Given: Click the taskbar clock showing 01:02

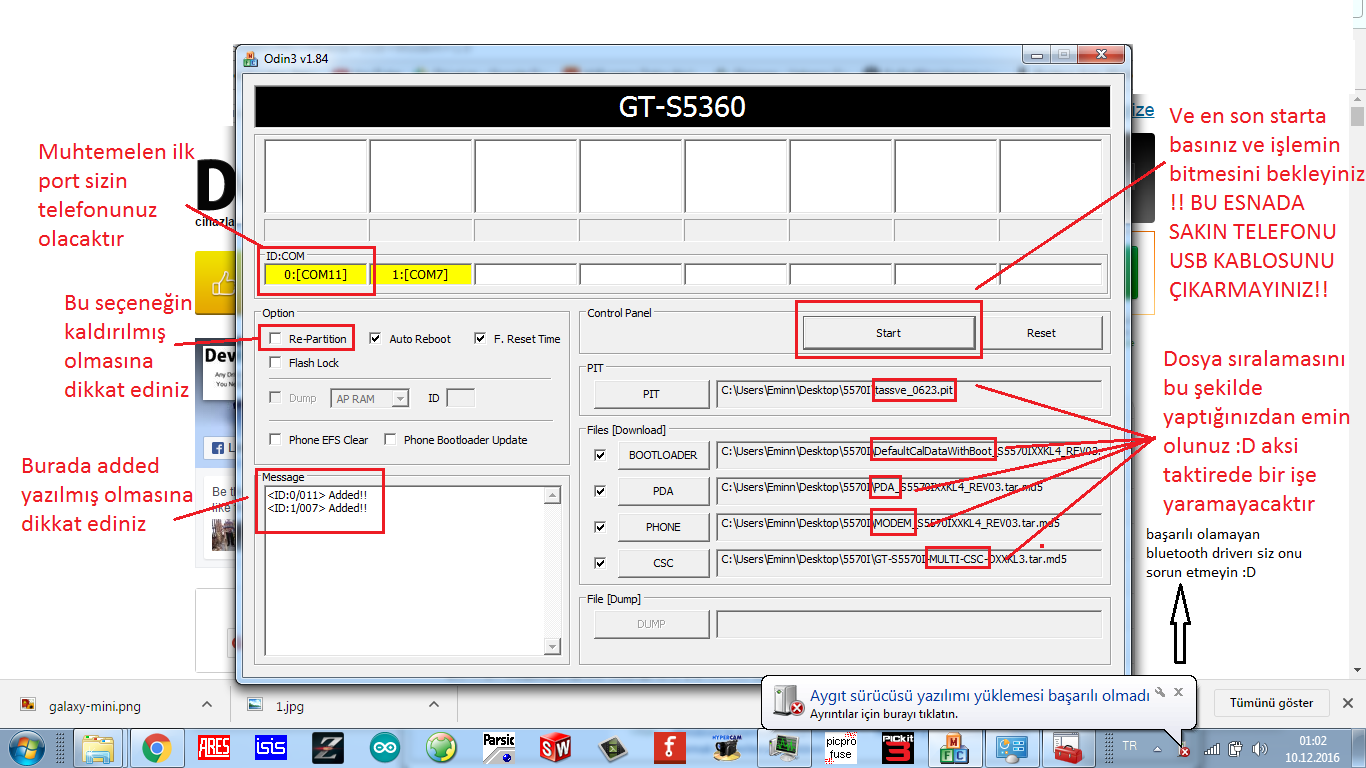Looking at the screenshot, I should [1313, 741].
